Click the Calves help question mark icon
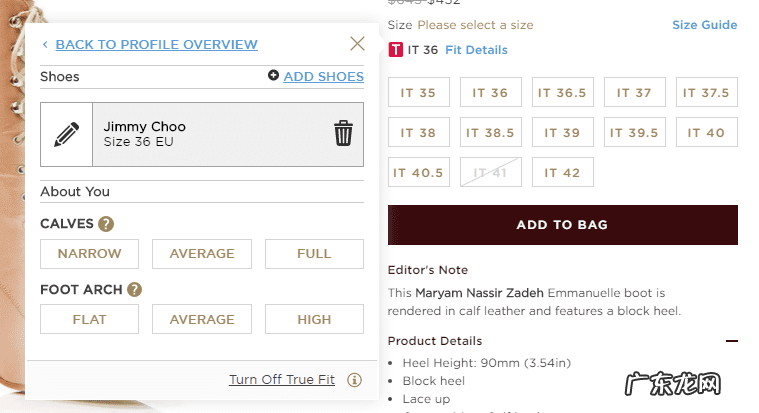The height and width of the screenshot is (413, 759). click(x=106, y=224)
